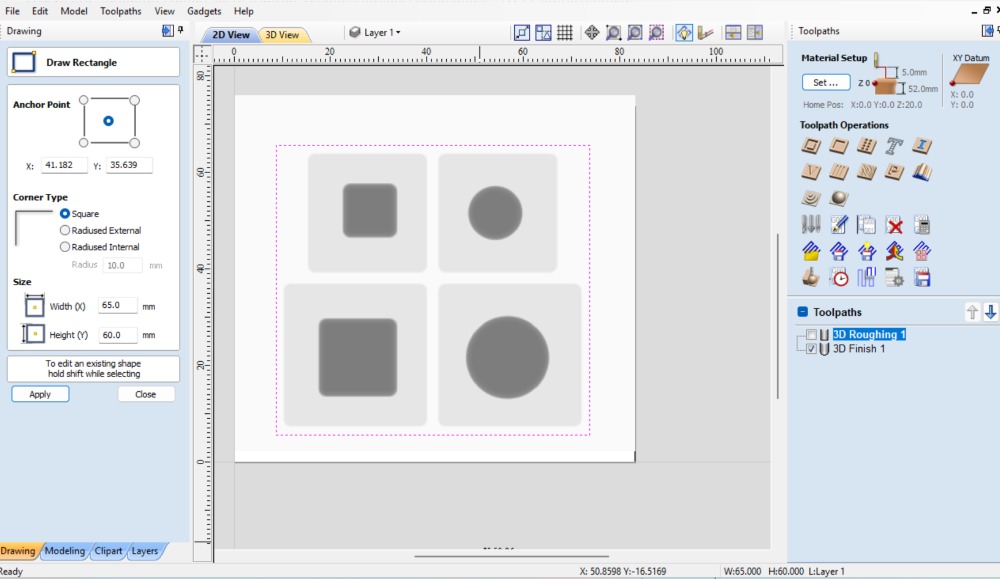Select the Moulding toolpath icon

tap(922, 172)
